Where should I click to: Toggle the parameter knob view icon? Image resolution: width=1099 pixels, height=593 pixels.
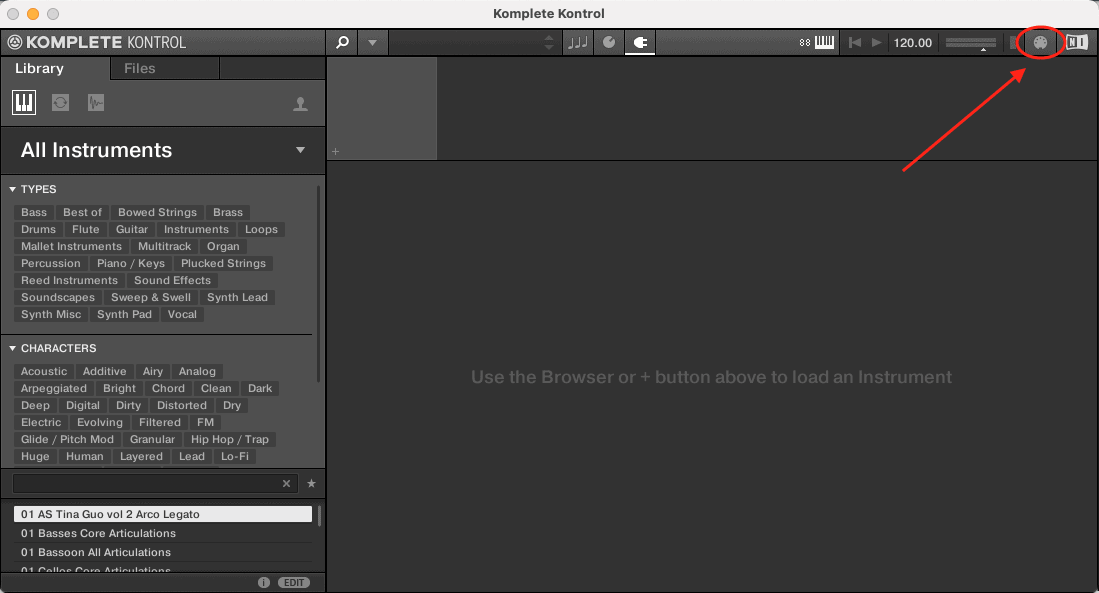609,43
